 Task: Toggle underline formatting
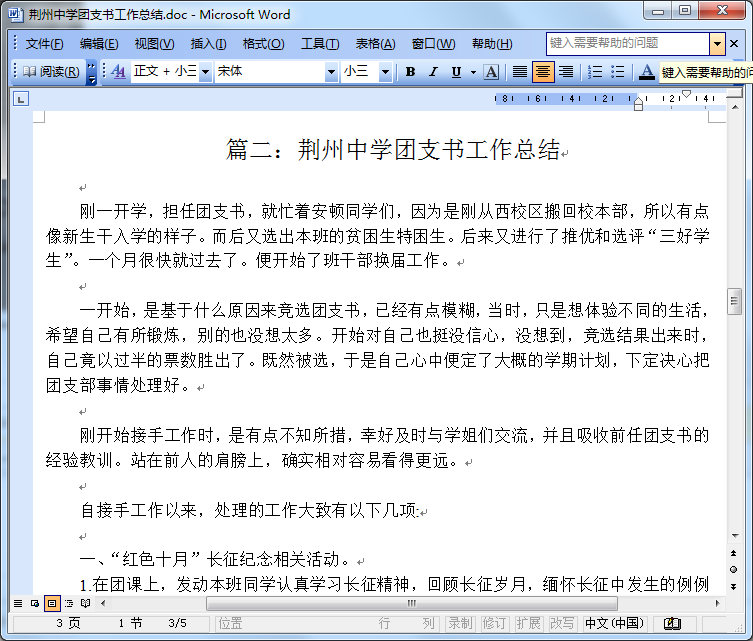[456, 72]
